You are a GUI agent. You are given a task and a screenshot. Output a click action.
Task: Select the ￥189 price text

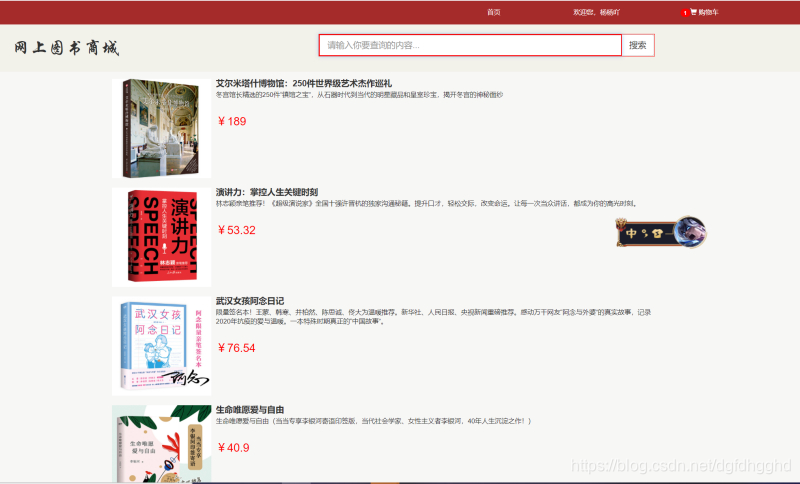click(x=232, y=121)
